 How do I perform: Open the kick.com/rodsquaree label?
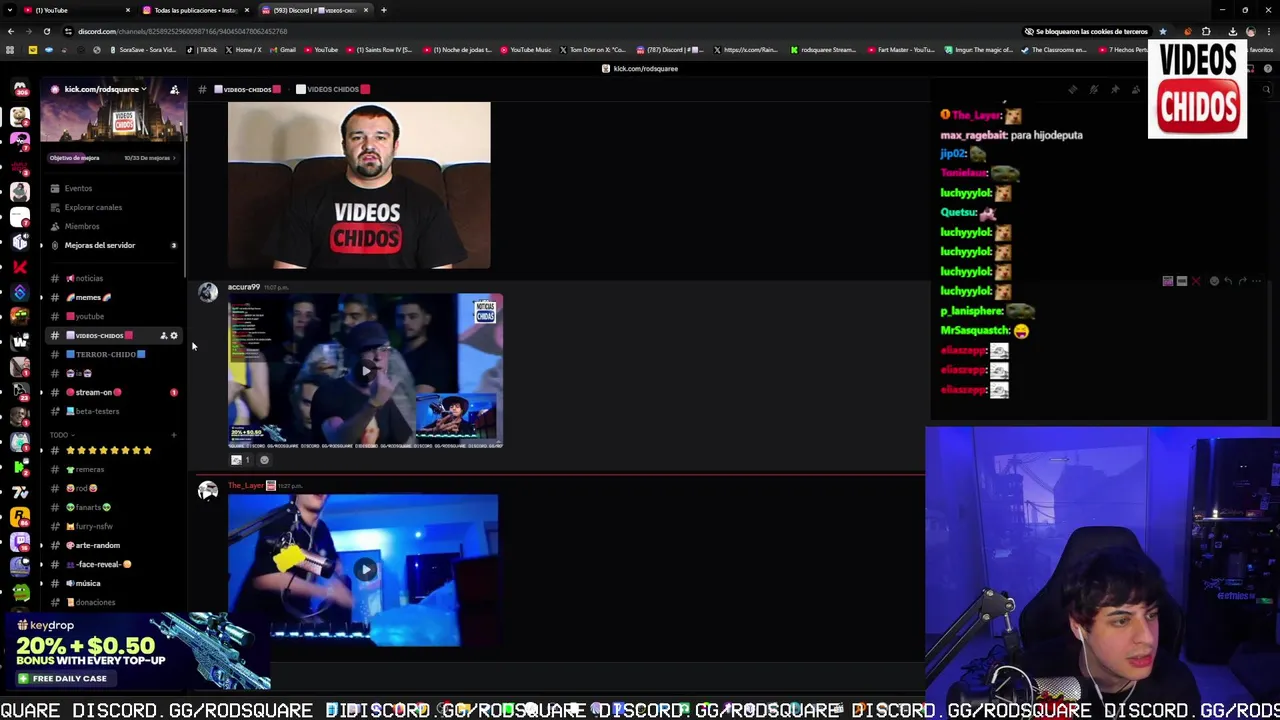(640, 68)
